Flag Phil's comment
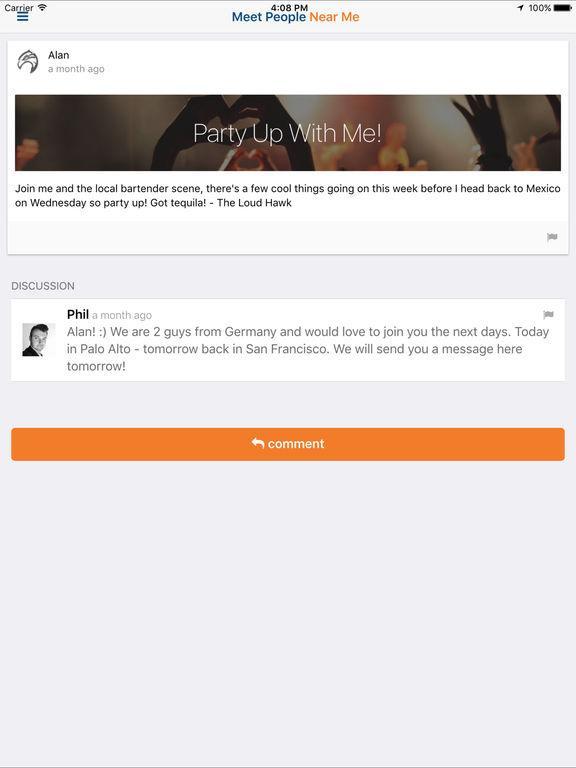Viewport: 576px width, 768px height. coord(548,314)
